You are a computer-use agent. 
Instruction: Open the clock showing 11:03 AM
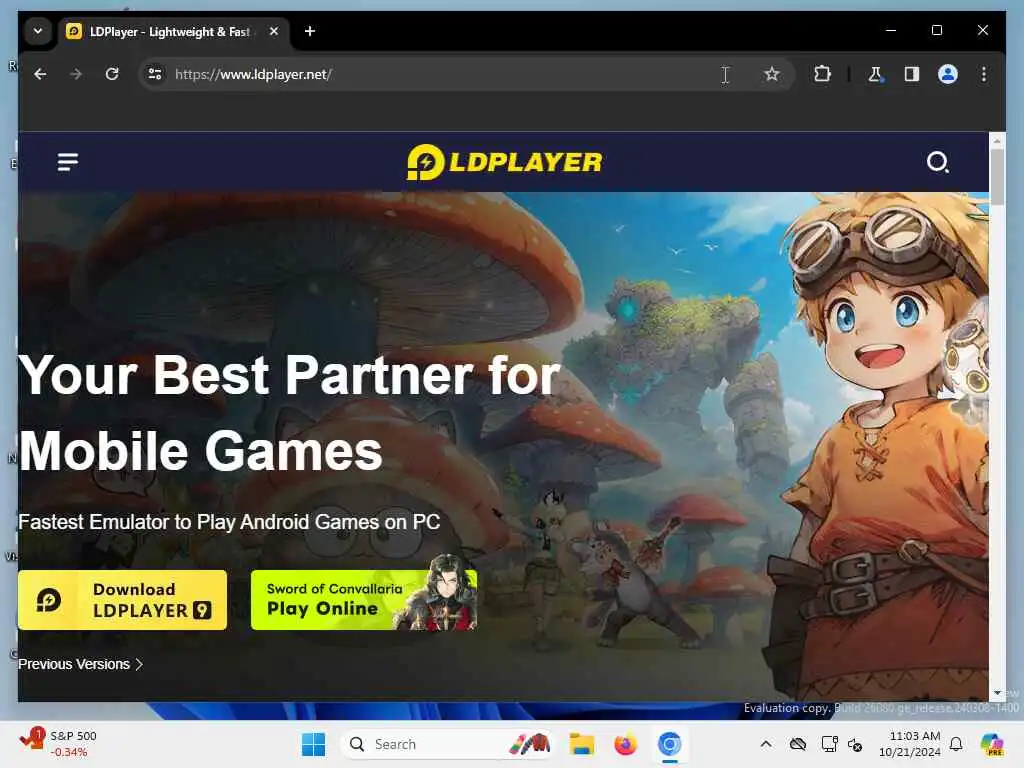(x=909, y=744)
